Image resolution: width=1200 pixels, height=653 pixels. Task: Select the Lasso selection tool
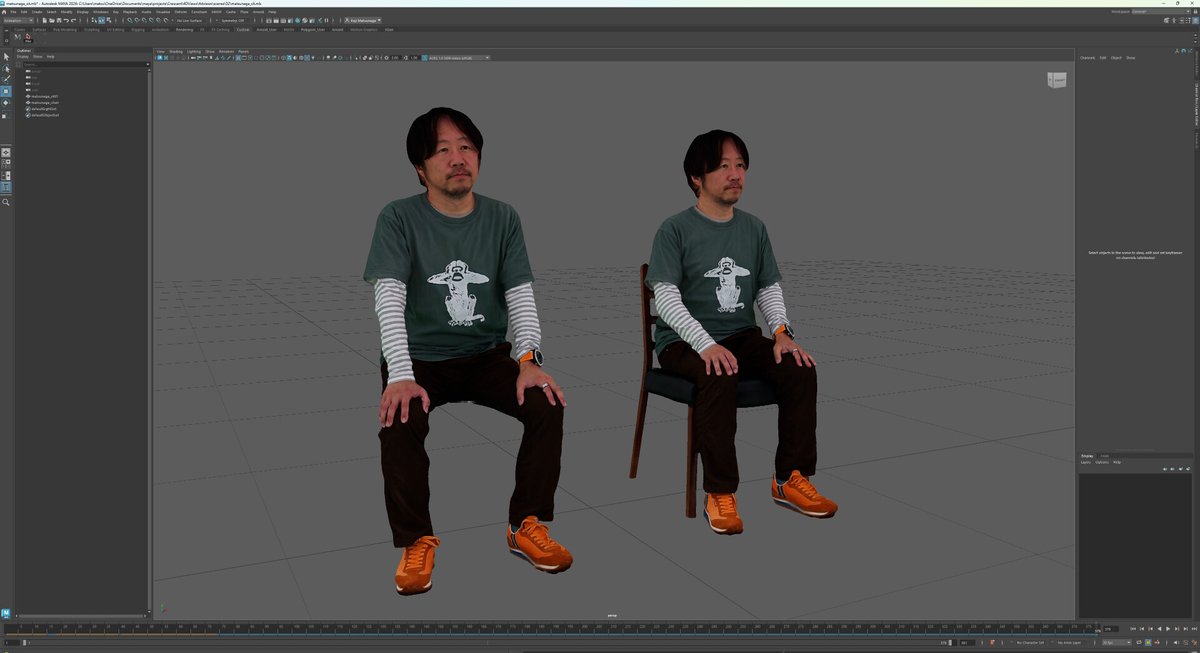tap(8, 69)
